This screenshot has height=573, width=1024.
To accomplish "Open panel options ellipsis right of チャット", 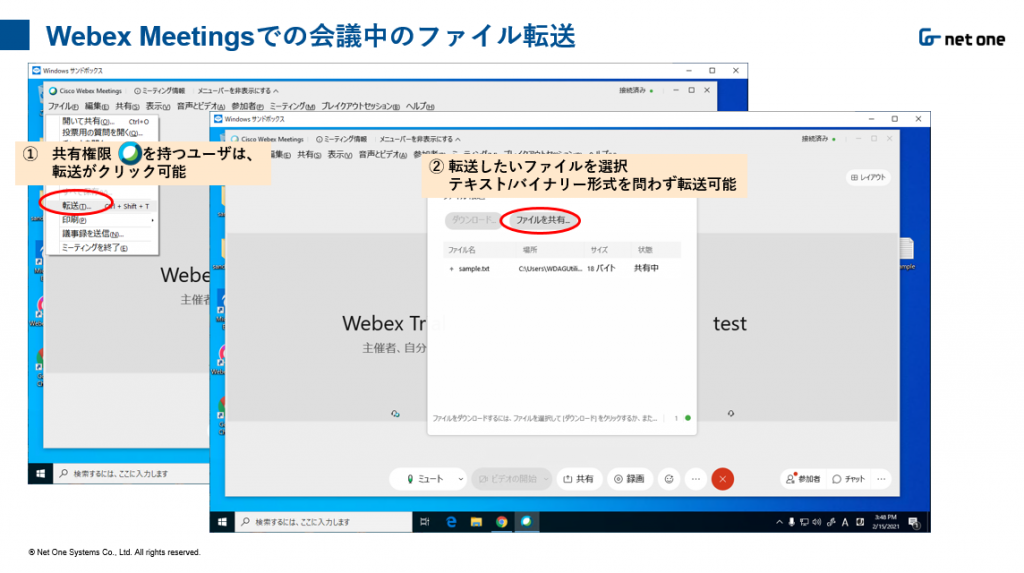I will click(881, 479).
